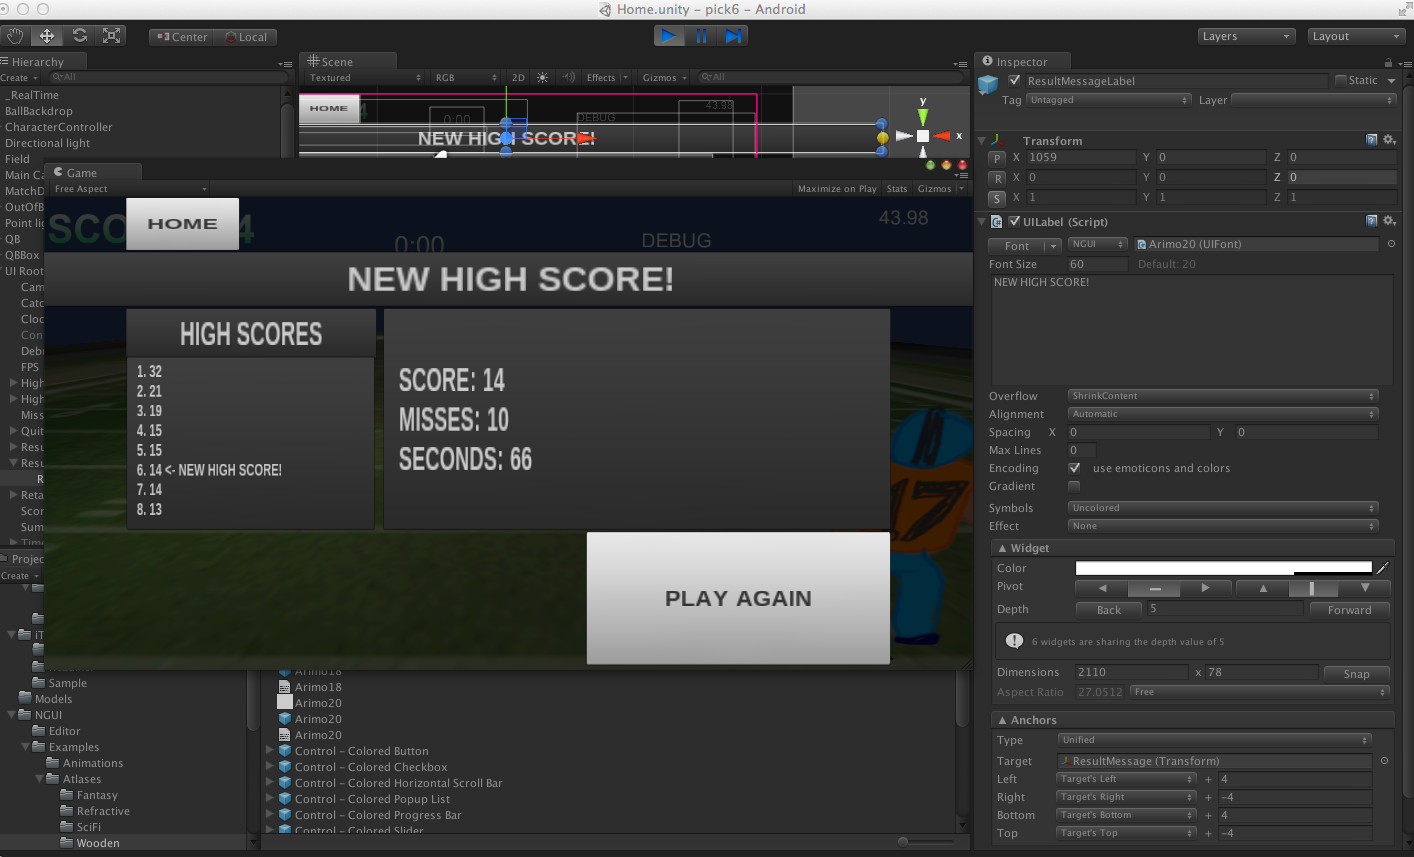Open Alignment Automatic dropdown
The width and height of the screenshot is (1414, 857).
[x=1223, y=414]
